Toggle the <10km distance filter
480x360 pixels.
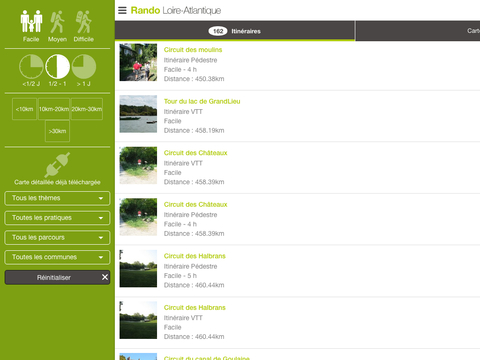click(x=24, y=109)
